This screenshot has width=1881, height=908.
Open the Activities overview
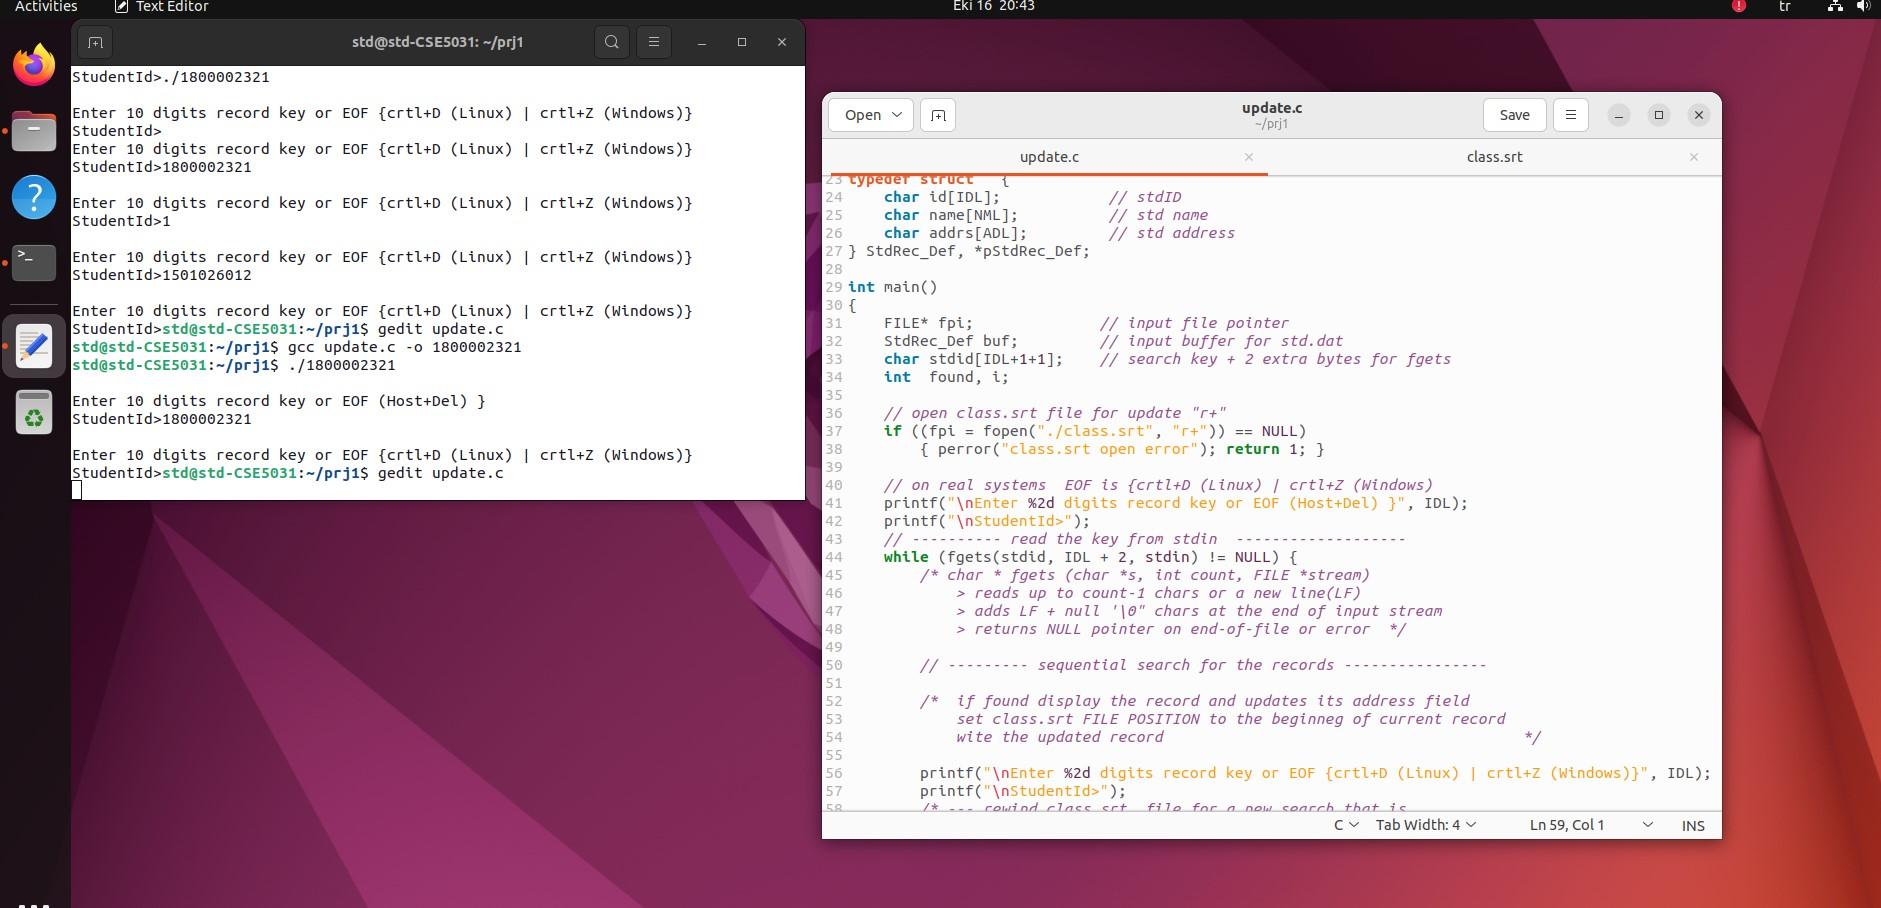[44, 7]
